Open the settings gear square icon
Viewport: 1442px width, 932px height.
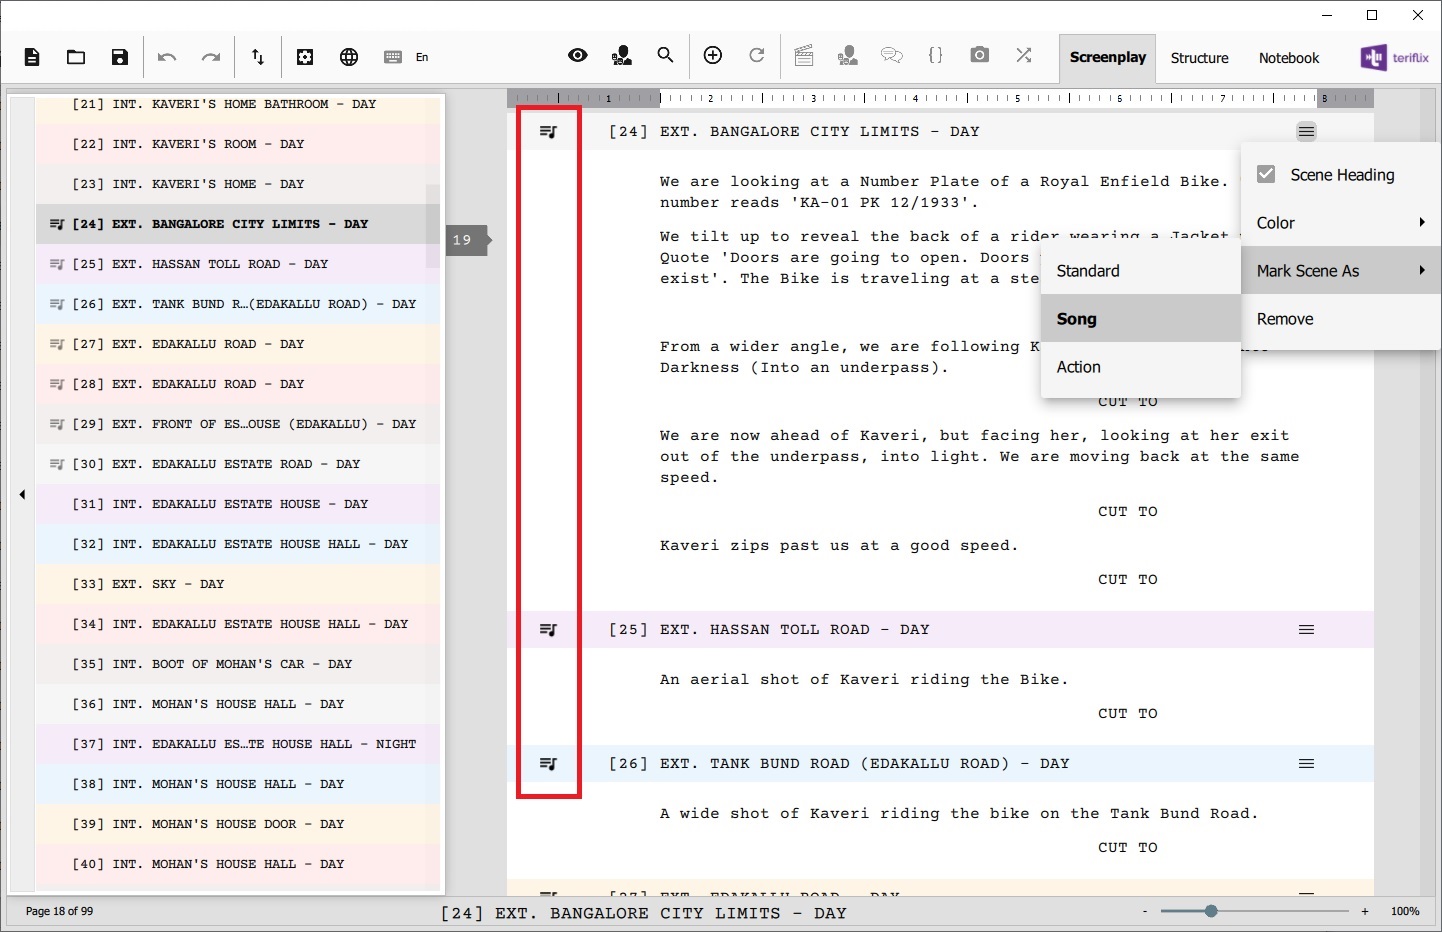coord(305,57)
